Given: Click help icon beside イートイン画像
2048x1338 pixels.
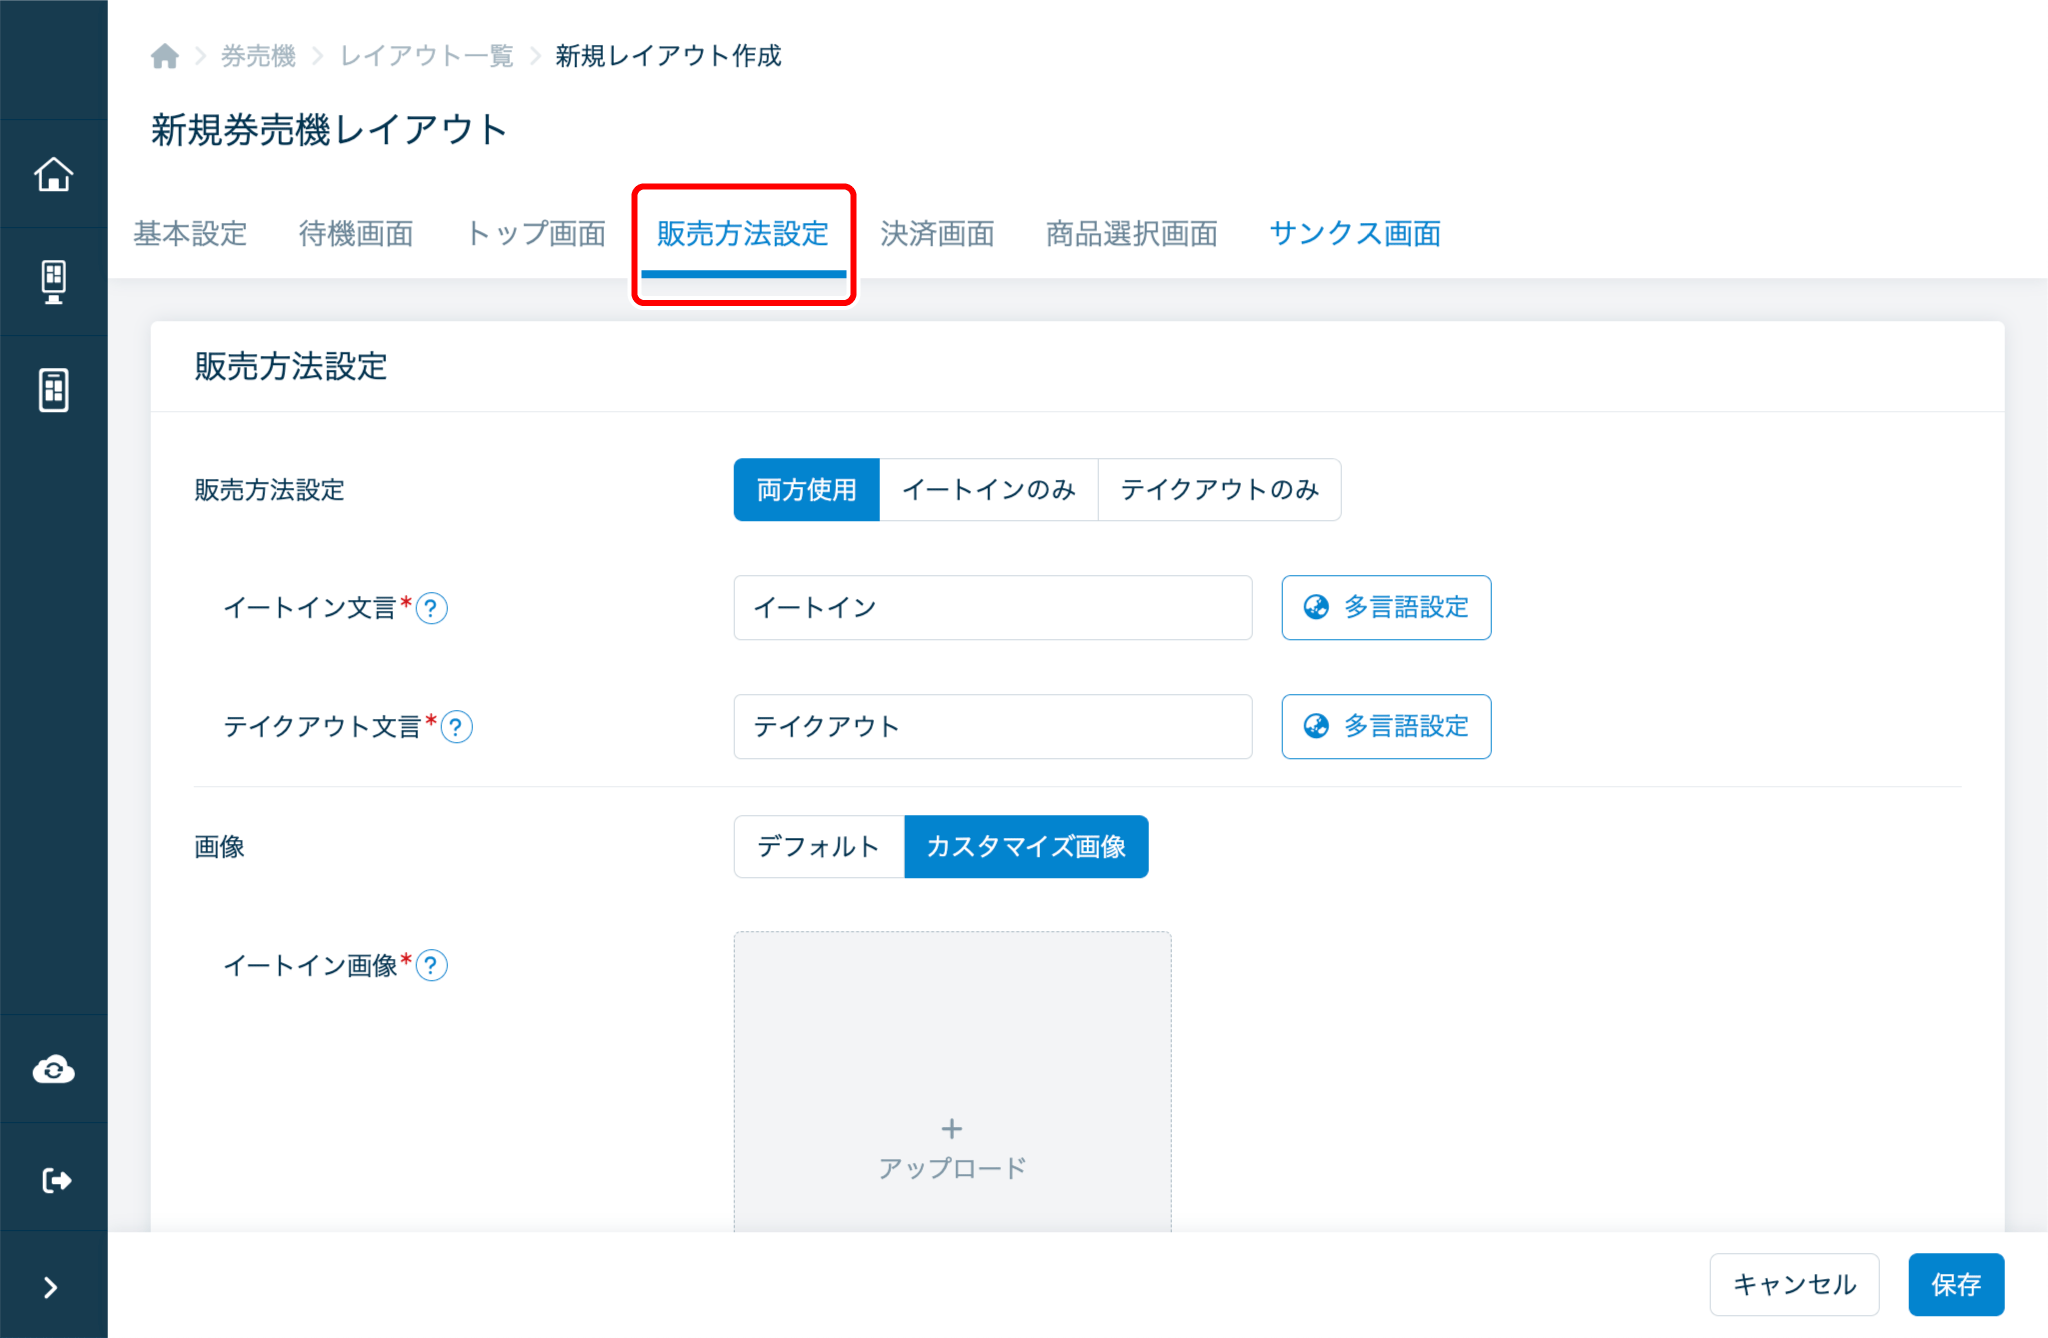Looking at the screenshot, I should (432, 966).
